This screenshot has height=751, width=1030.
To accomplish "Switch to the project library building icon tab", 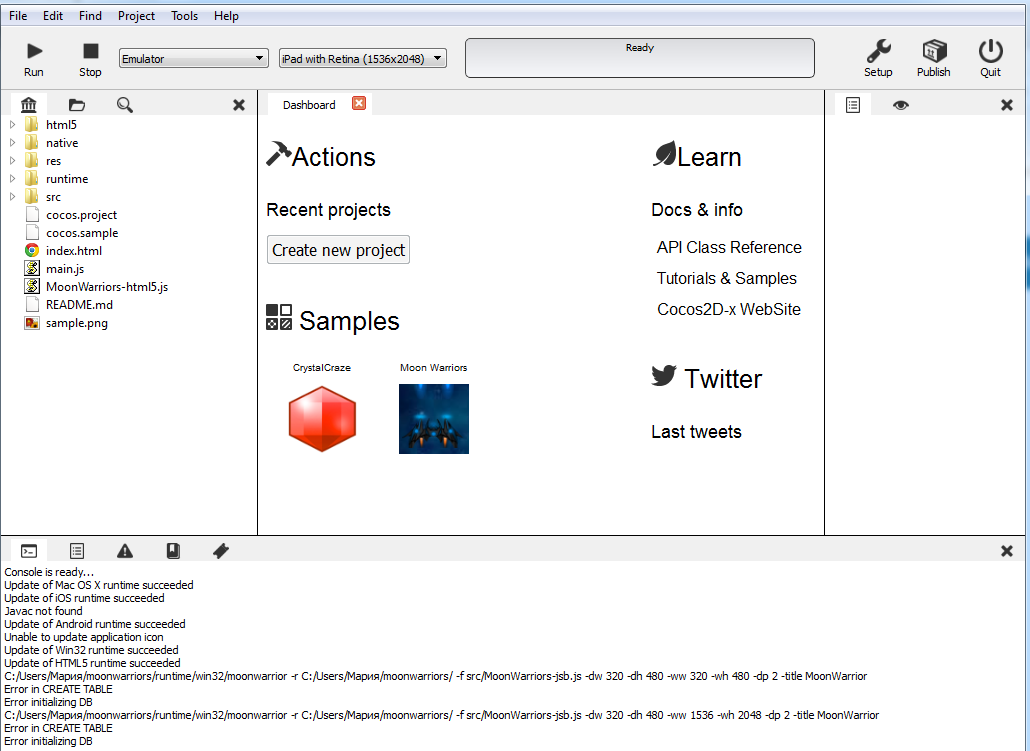I will point(29,104).
